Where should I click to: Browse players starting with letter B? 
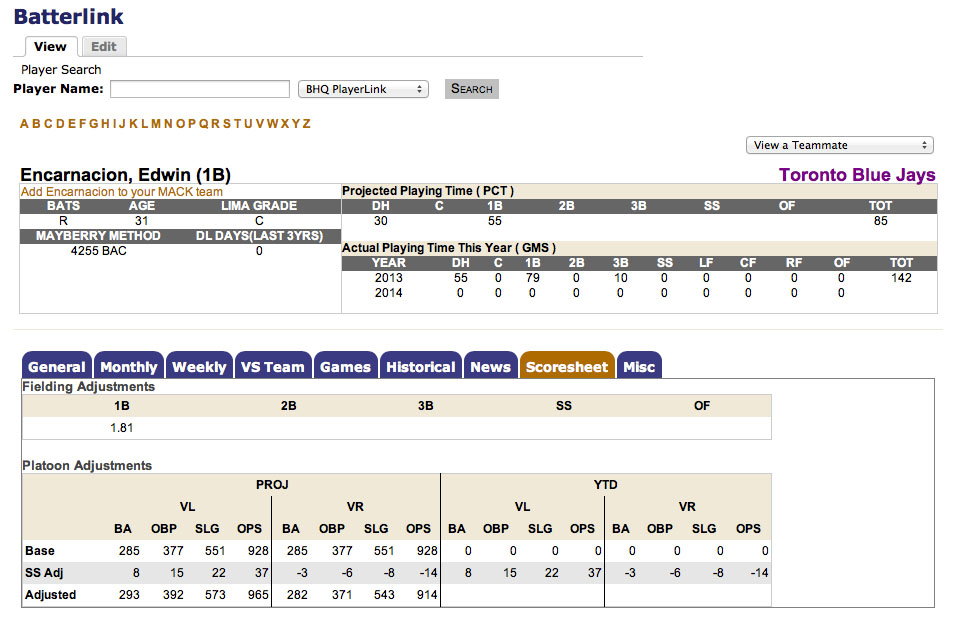click(x=36, y=123)
